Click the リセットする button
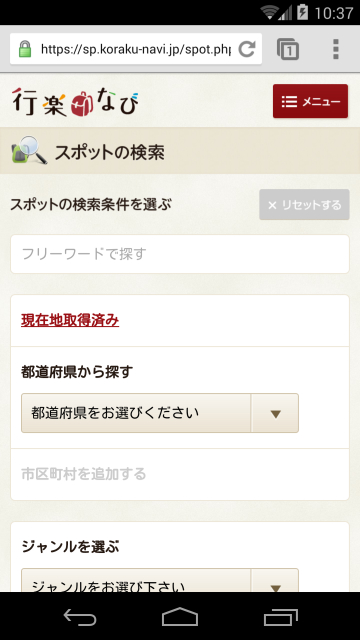The height and width of the screenshot is (640, 360). (304, 204)
